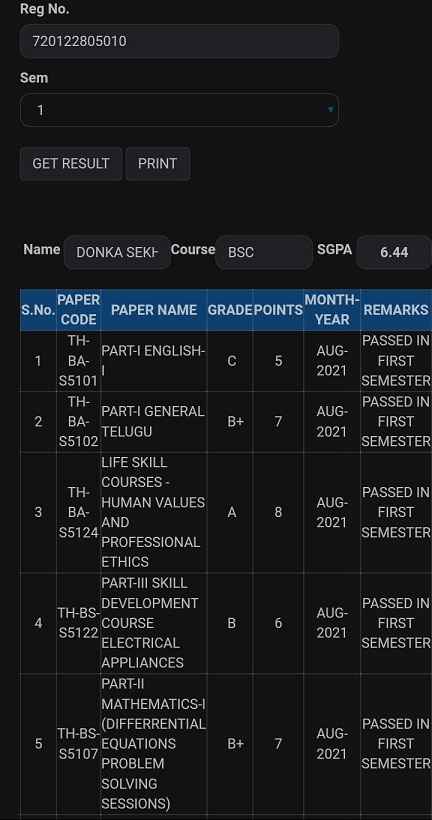Click the GET RESULT button

[71, 164]
